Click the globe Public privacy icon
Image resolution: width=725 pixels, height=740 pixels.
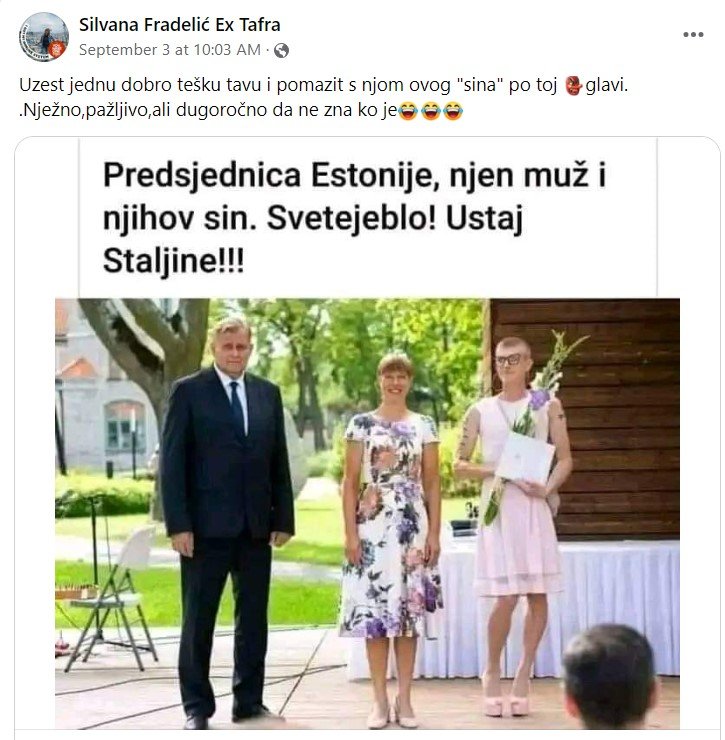point(281,50)
